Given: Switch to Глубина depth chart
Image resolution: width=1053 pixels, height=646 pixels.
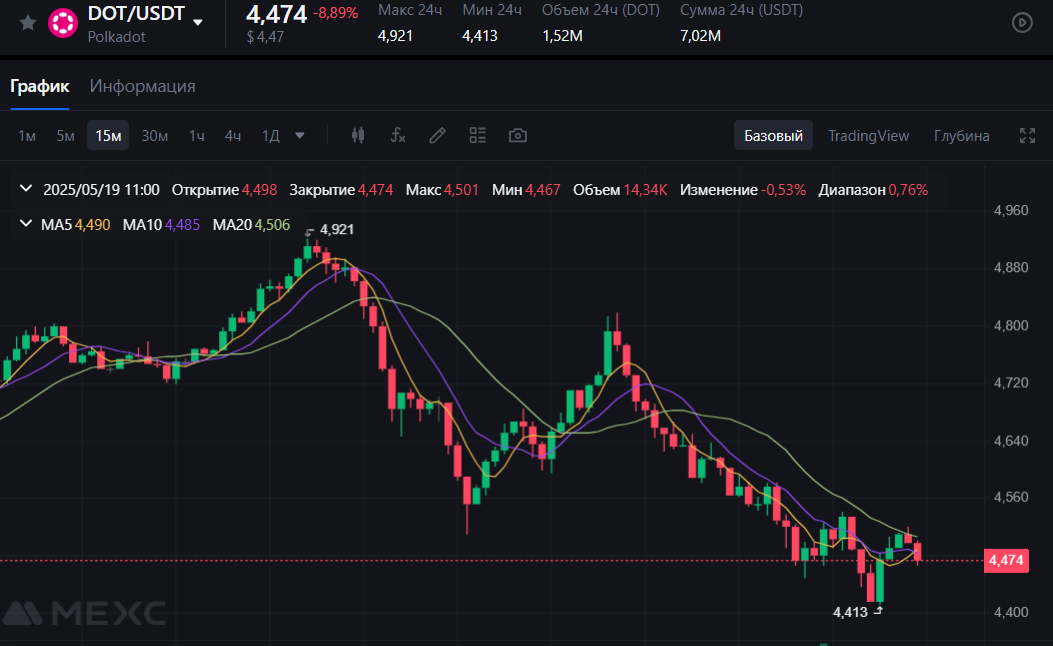Looking at the screenshot, I should click(x=962, y=136).
